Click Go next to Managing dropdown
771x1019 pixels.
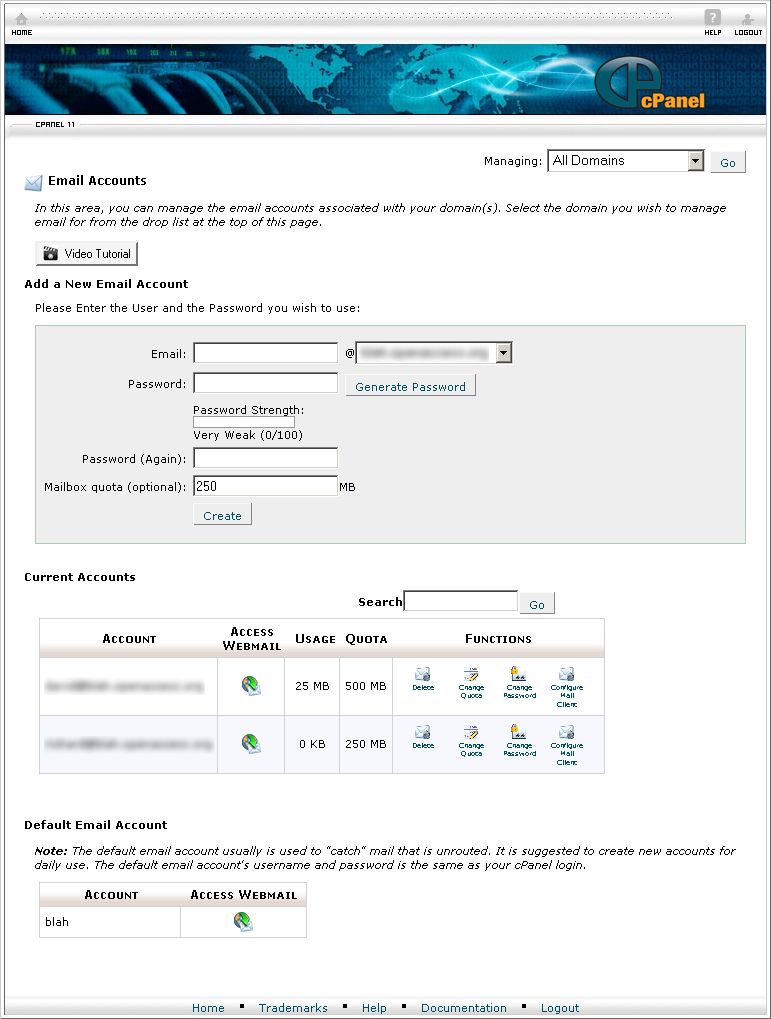pos(727,162)
